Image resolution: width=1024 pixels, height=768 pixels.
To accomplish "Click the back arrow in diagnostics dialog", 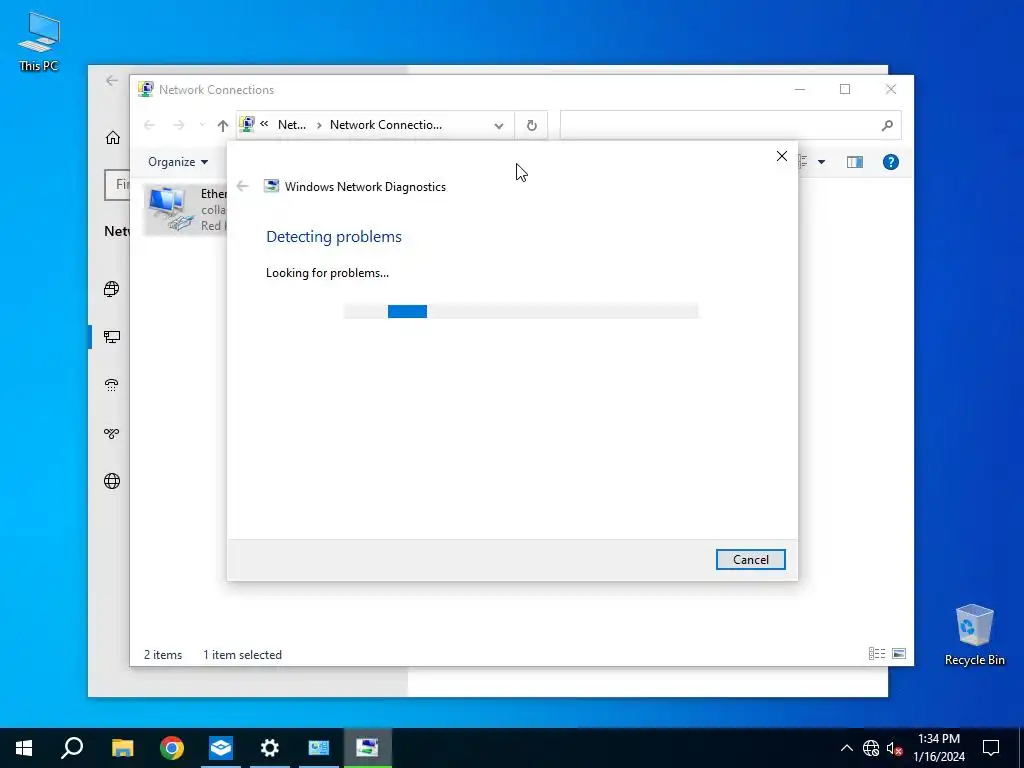I will click(x=242, y=186).
